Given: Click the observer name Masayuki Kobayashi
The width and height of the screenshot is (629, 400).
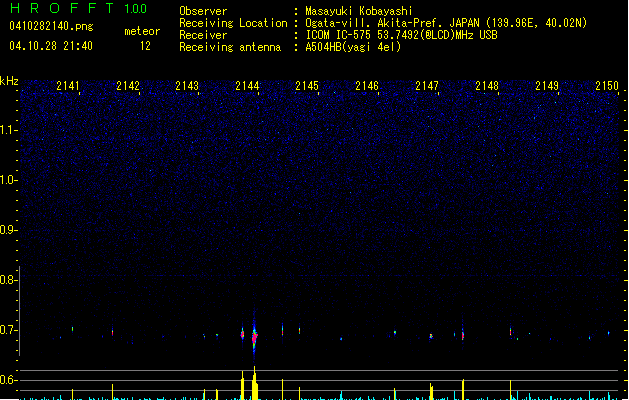Looking at the screenshot, I should [359, 11].
